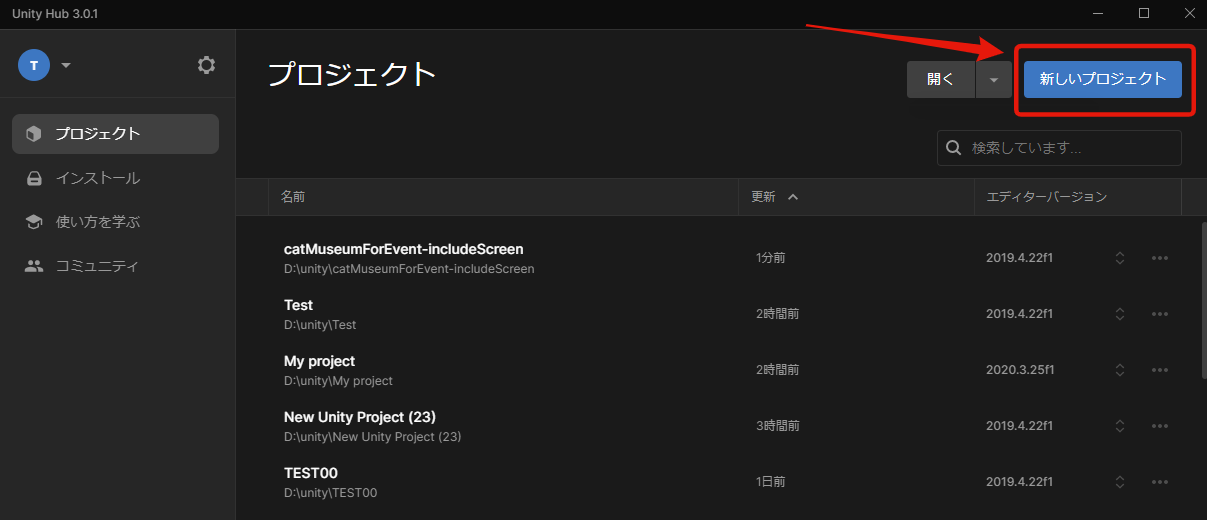Sort projects by 名前 column header

coord(293,197)
